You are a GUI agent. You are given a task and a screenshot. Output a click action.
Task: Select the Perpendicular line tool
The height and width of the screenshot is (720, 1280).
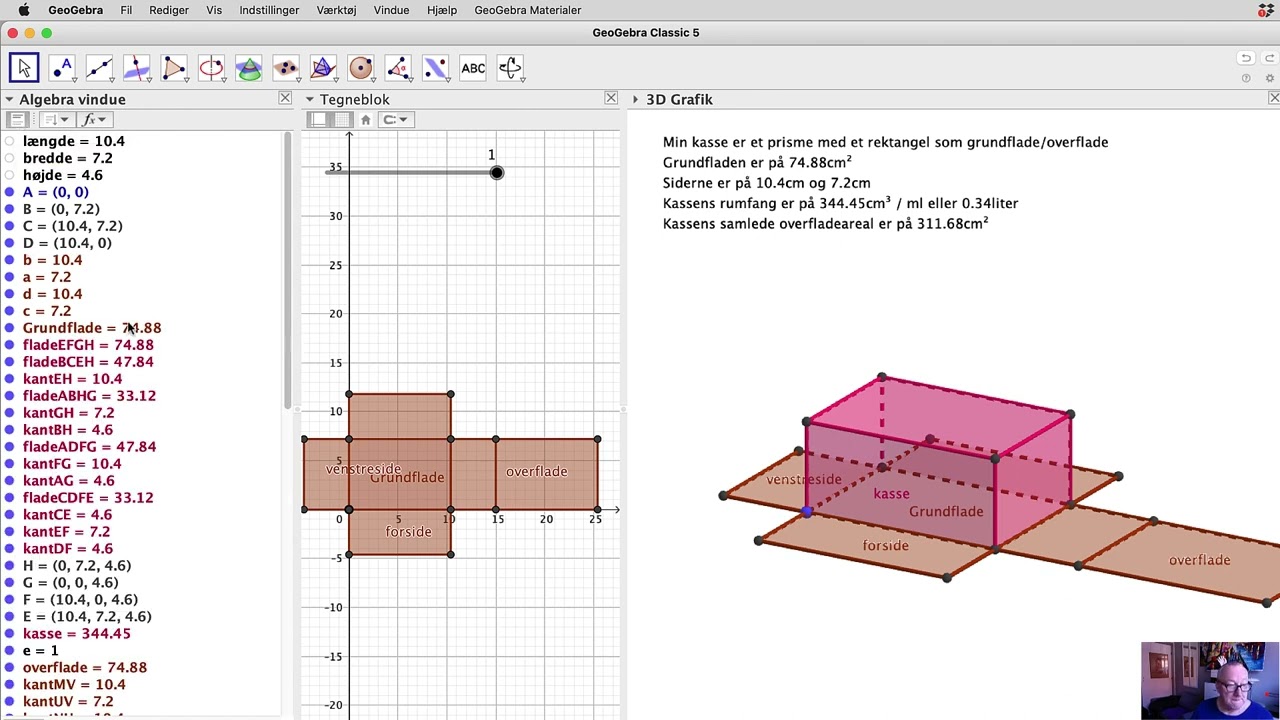tap(137, 68)
